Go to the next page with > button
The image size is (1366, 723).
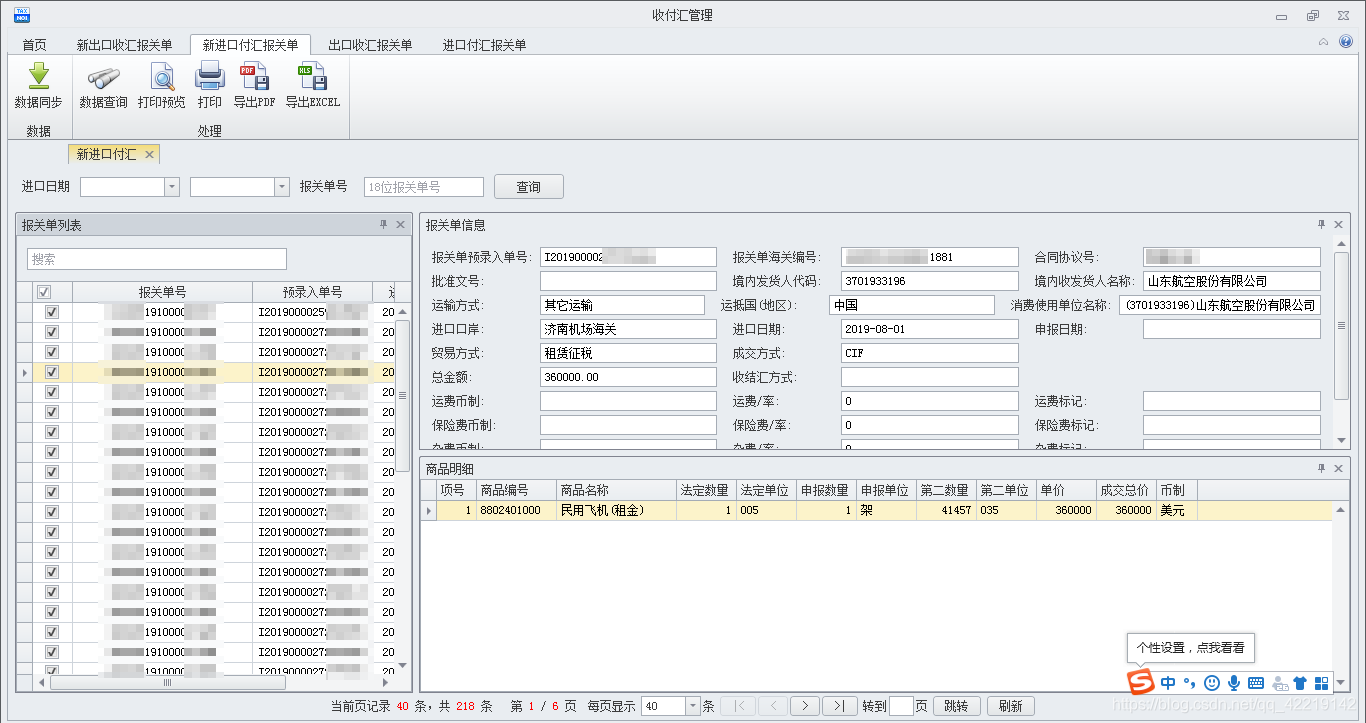(x=805, y=706)
